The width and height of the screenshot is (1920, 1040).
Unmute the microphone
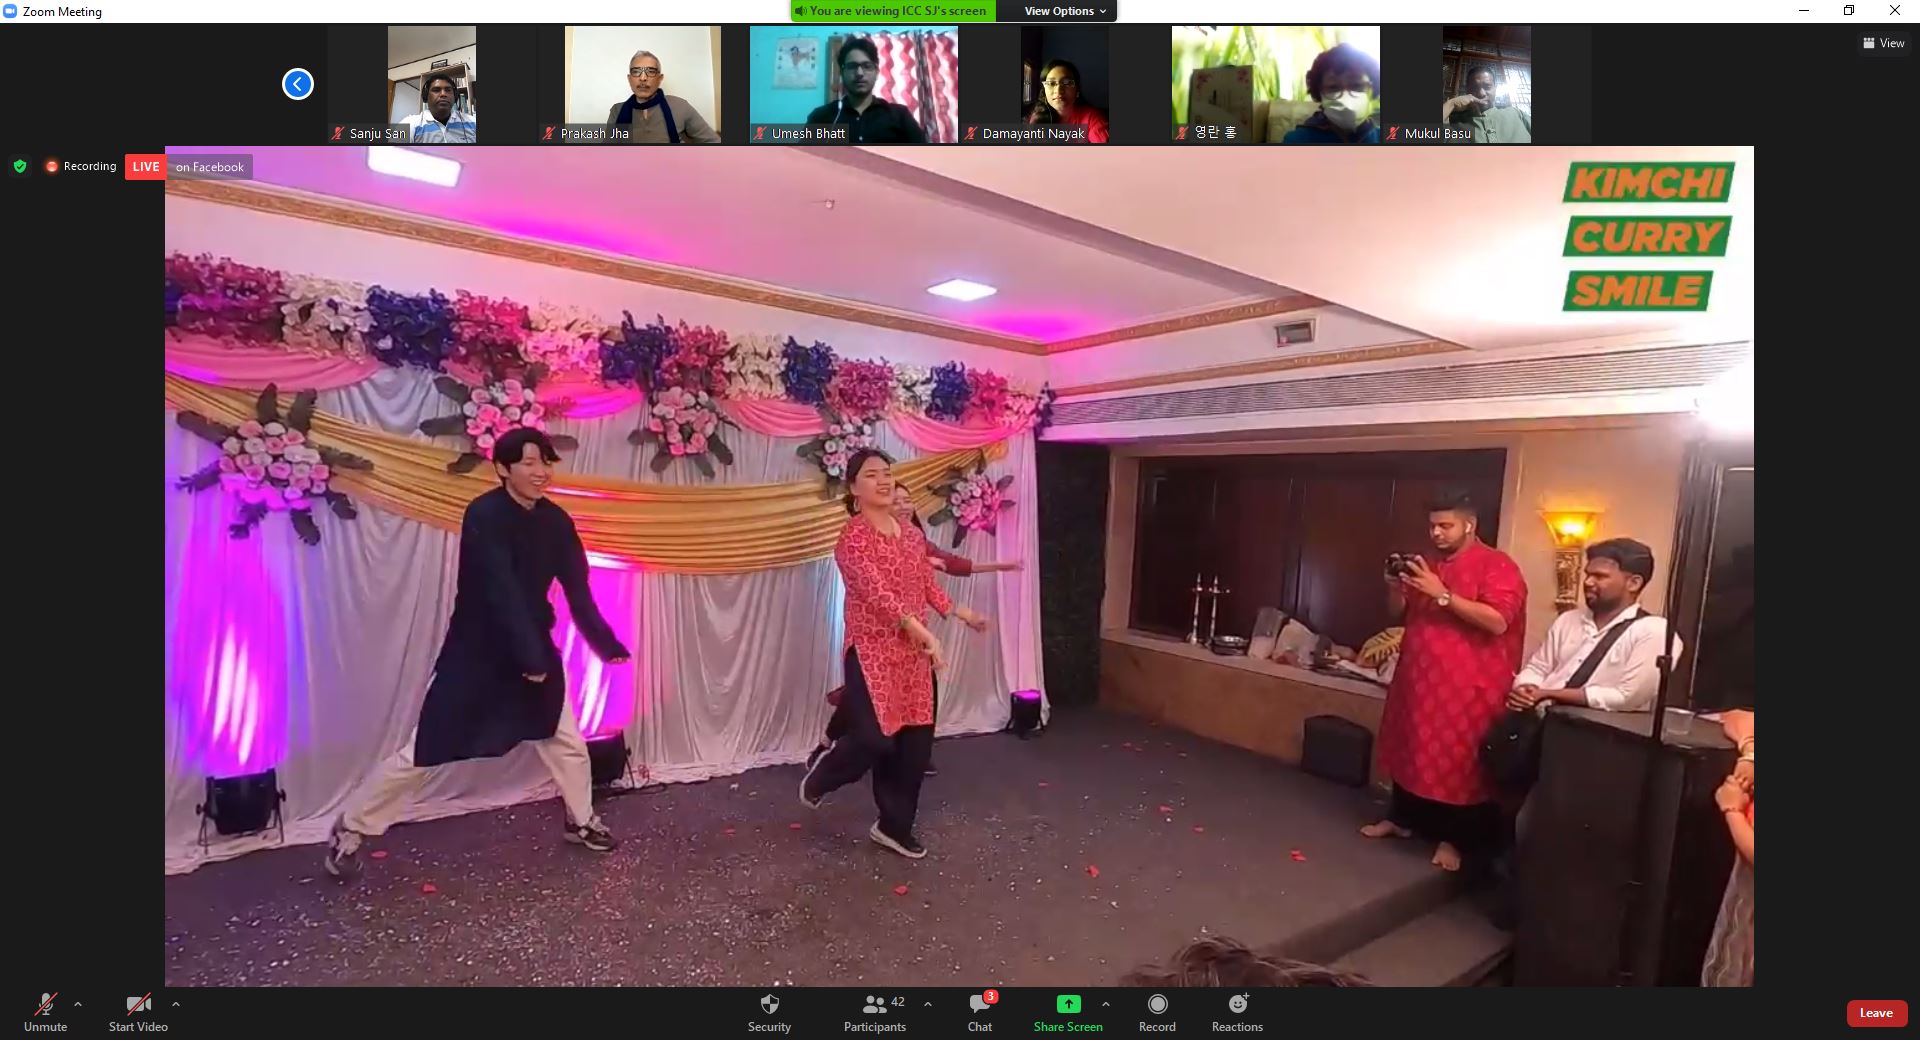[x=45, y=1011]
